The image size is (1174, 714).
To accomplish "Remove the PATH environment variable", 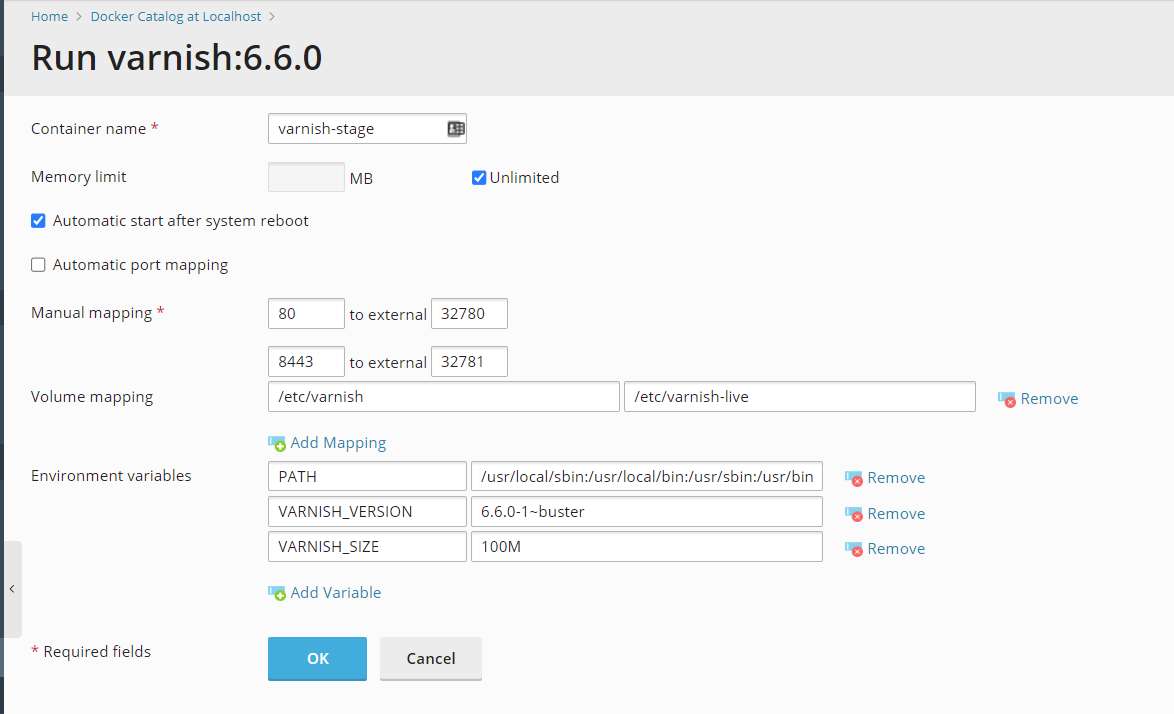I will [x=896, y=478].
